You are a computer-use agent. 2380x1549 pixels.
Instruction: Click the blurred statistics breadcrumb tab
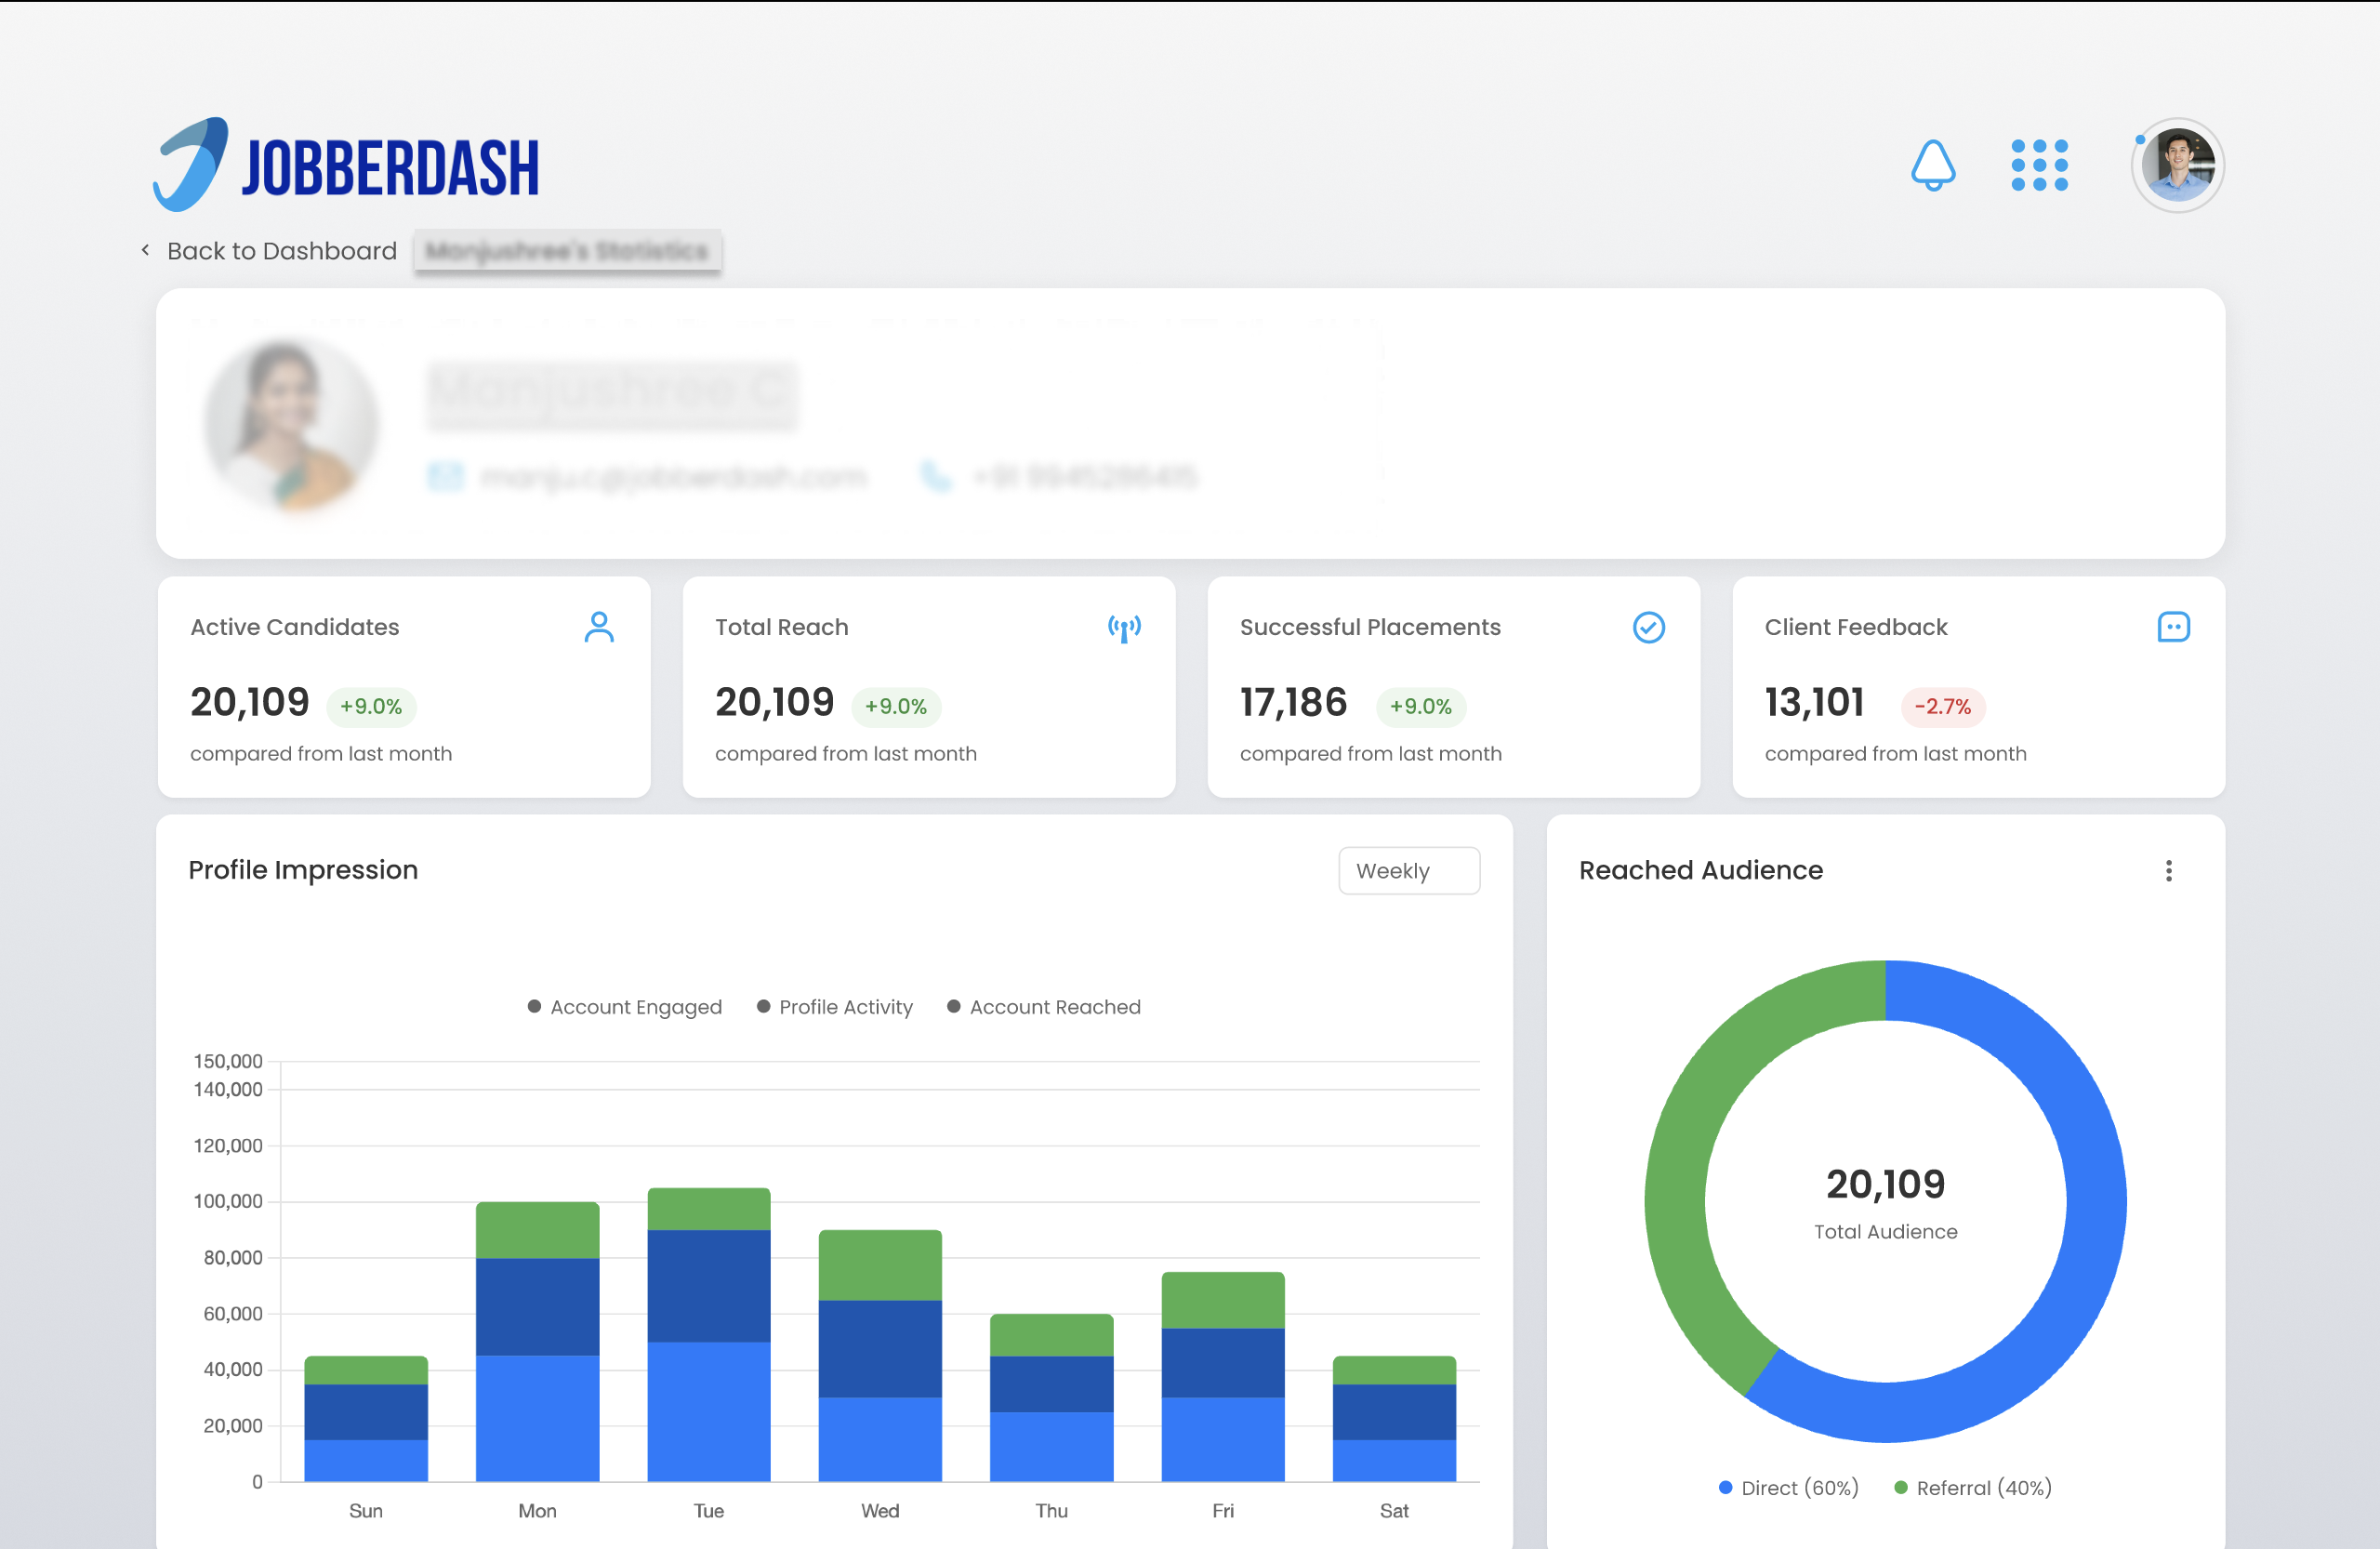click(x=567, y=251)
